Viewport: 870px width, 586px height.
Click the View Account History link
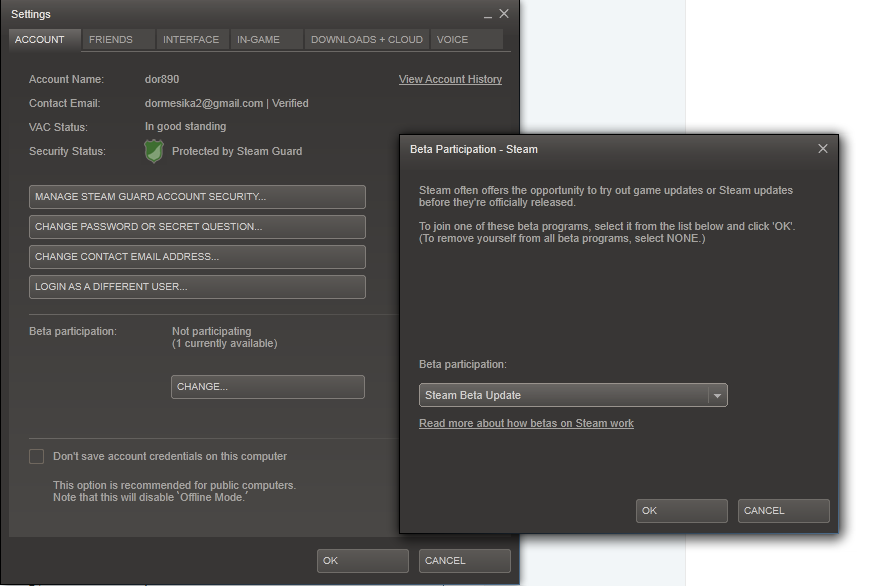point(450,79)
